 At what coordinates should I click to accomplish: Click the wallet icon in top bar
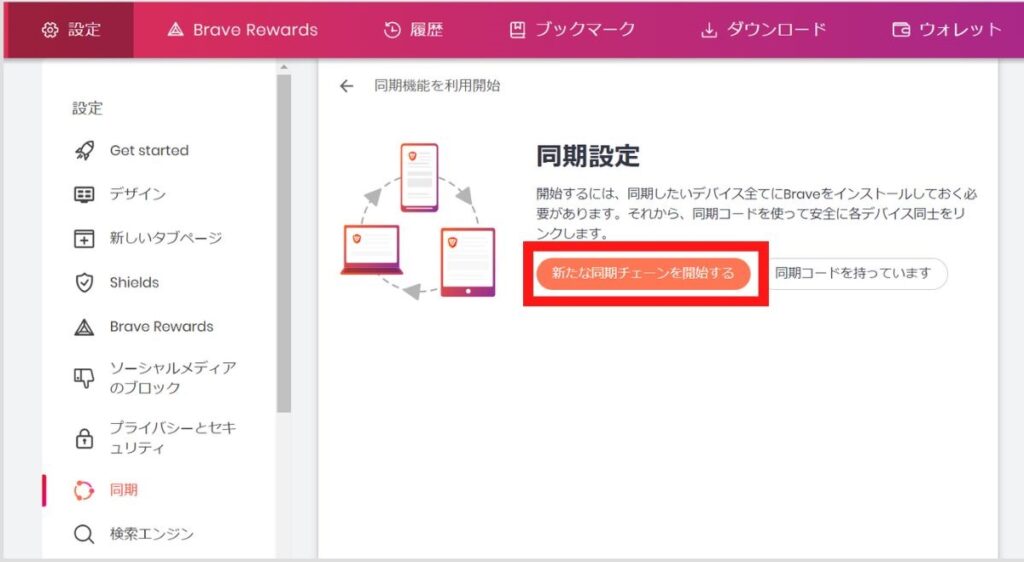tap(901, 29)
